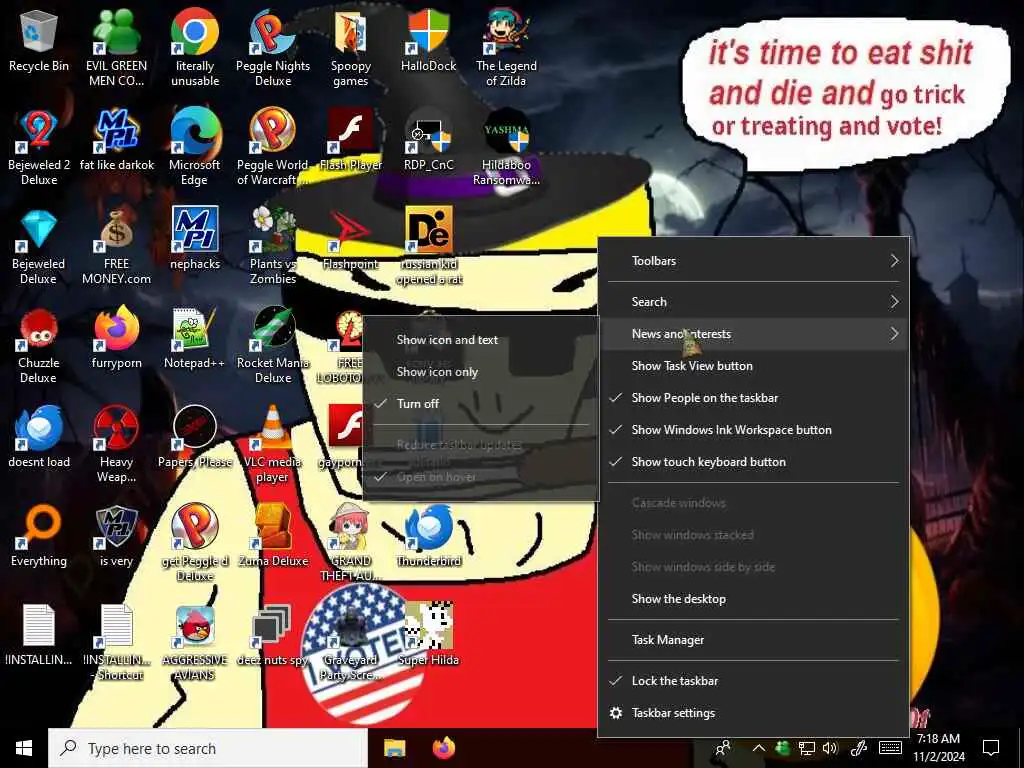
Task: Select the Notepad++ desktop icon
Action: coord(195,338)
